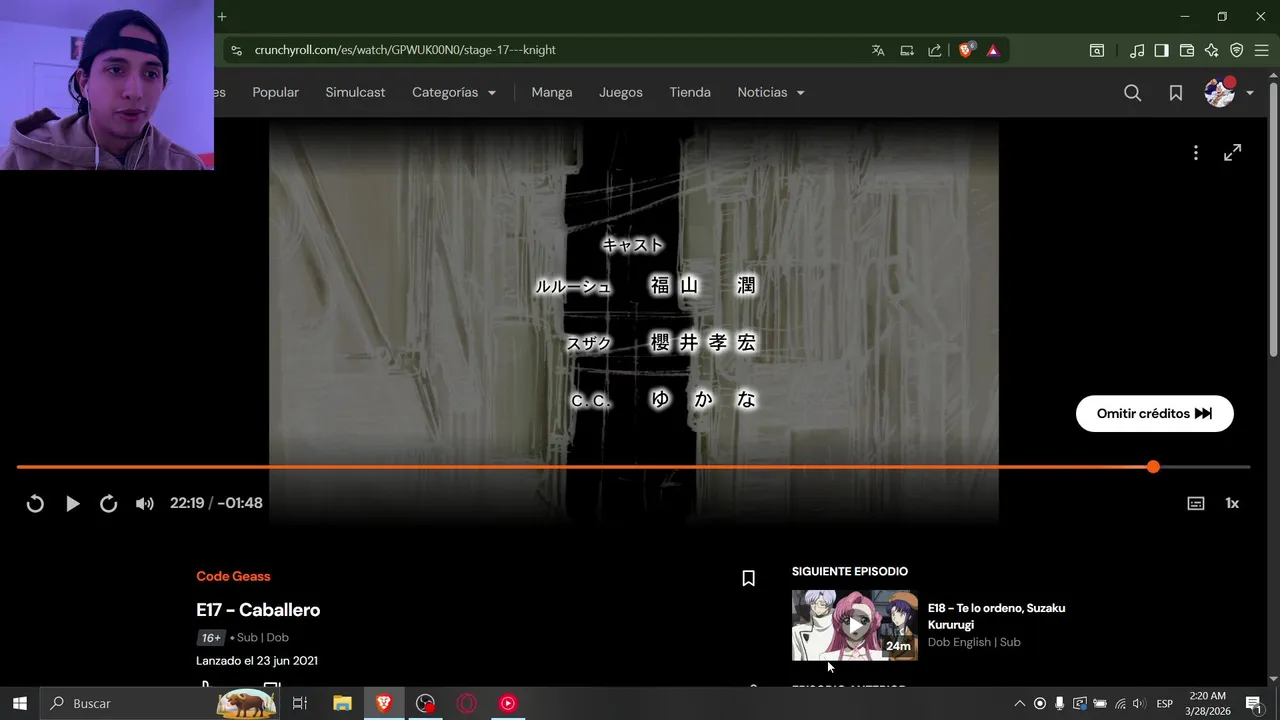Mute the player volume
Image resolution: width=1280 pixels, height=720 pixels.
(x=145, y=504)
